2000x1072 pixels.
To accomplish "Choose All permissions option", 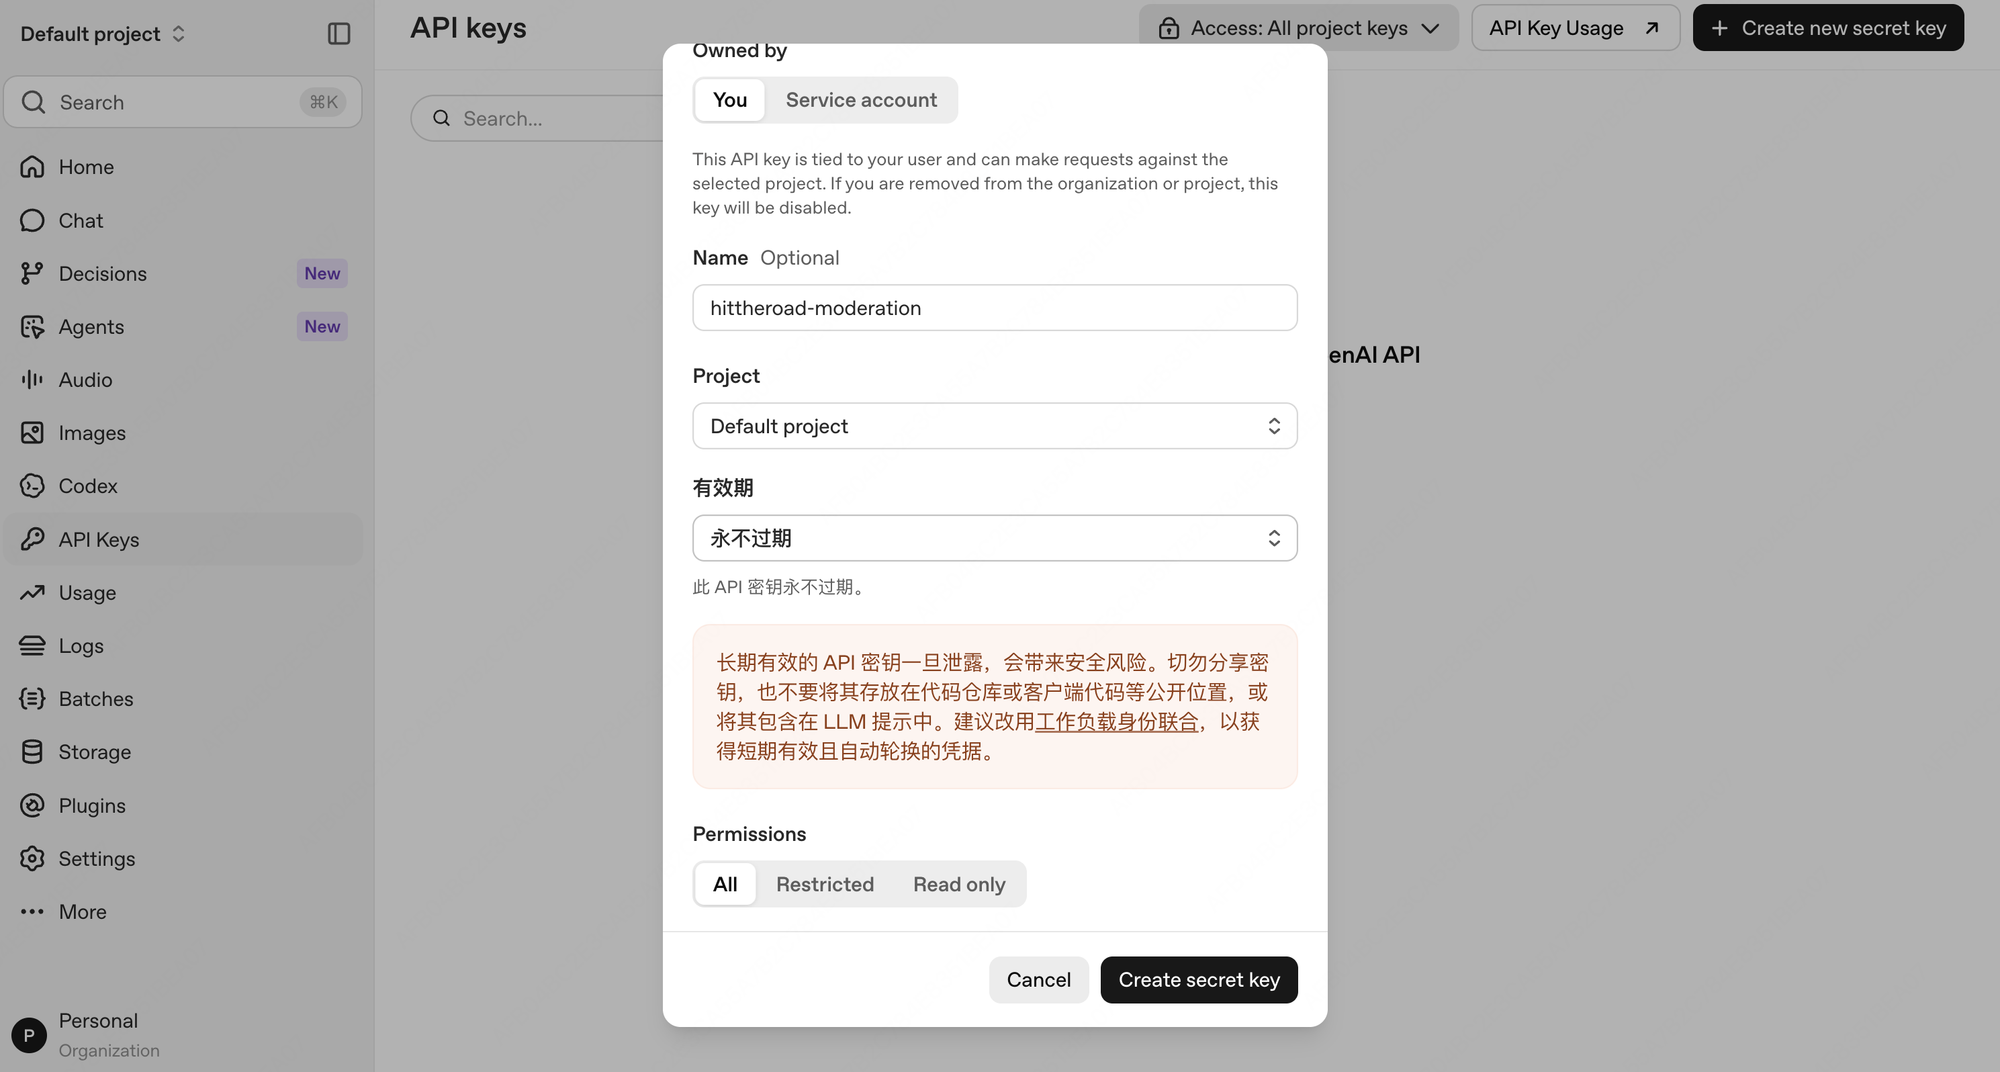I will [725, 884].
